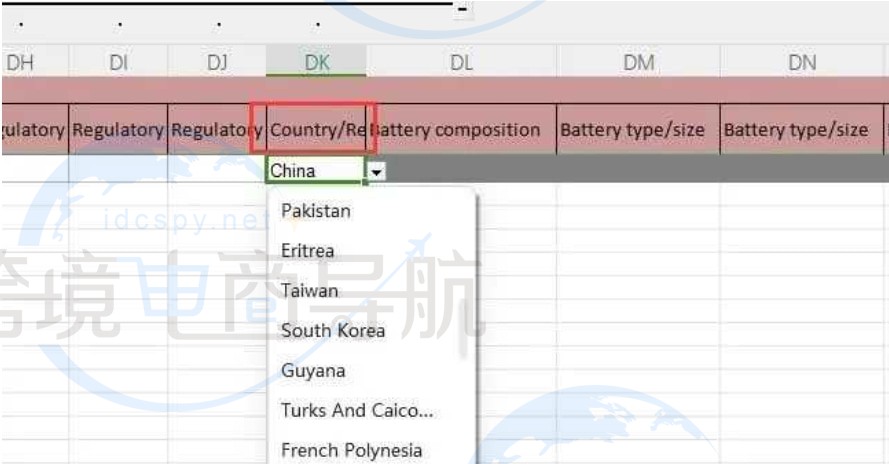Pick French Polynesia from the list
The image size is (889, 464).
351,450
